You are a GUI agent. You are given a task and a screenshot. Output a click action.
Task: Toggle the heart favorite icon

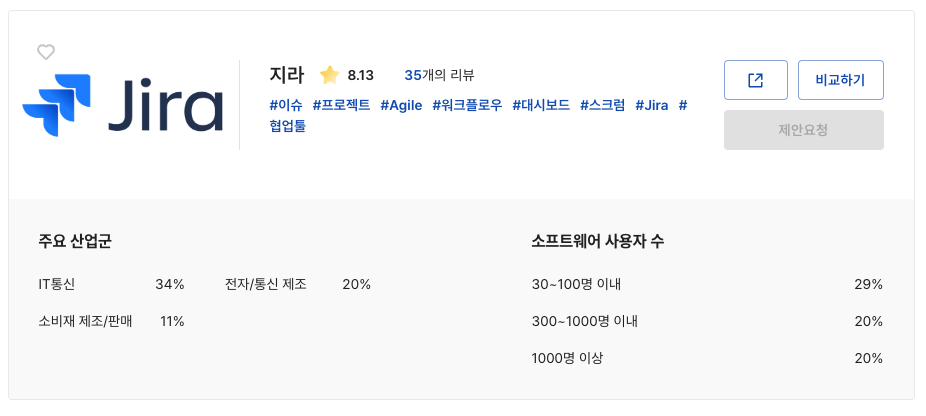(46, 52)
